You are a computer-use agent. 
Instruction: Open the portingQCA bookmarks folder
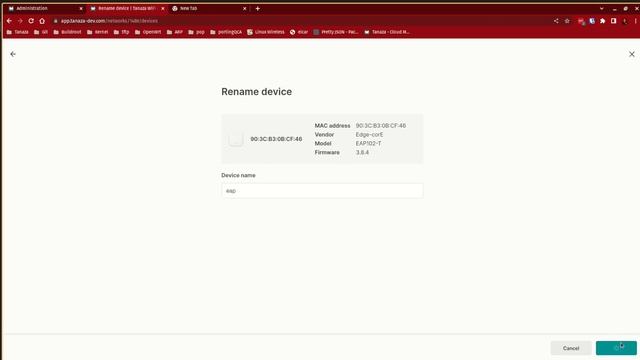point(226,32)
